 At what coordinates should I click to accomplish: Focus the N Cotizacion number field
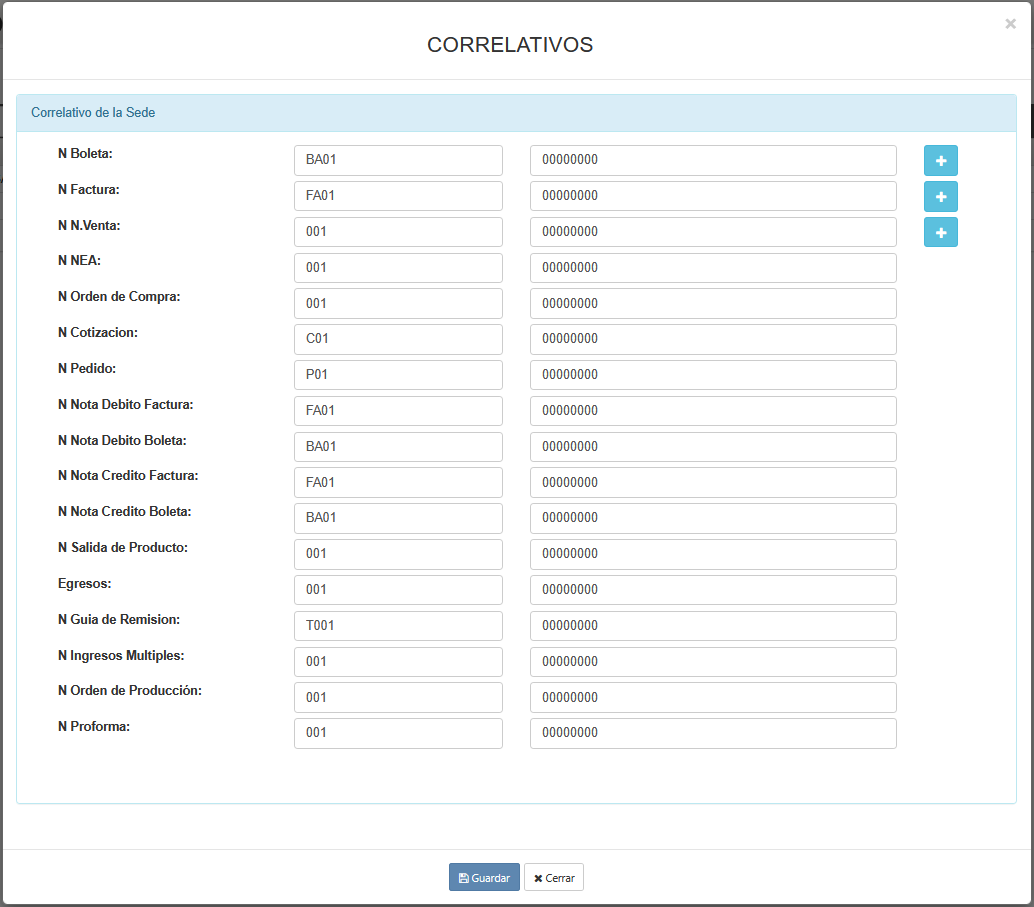[x=713, y=339]
